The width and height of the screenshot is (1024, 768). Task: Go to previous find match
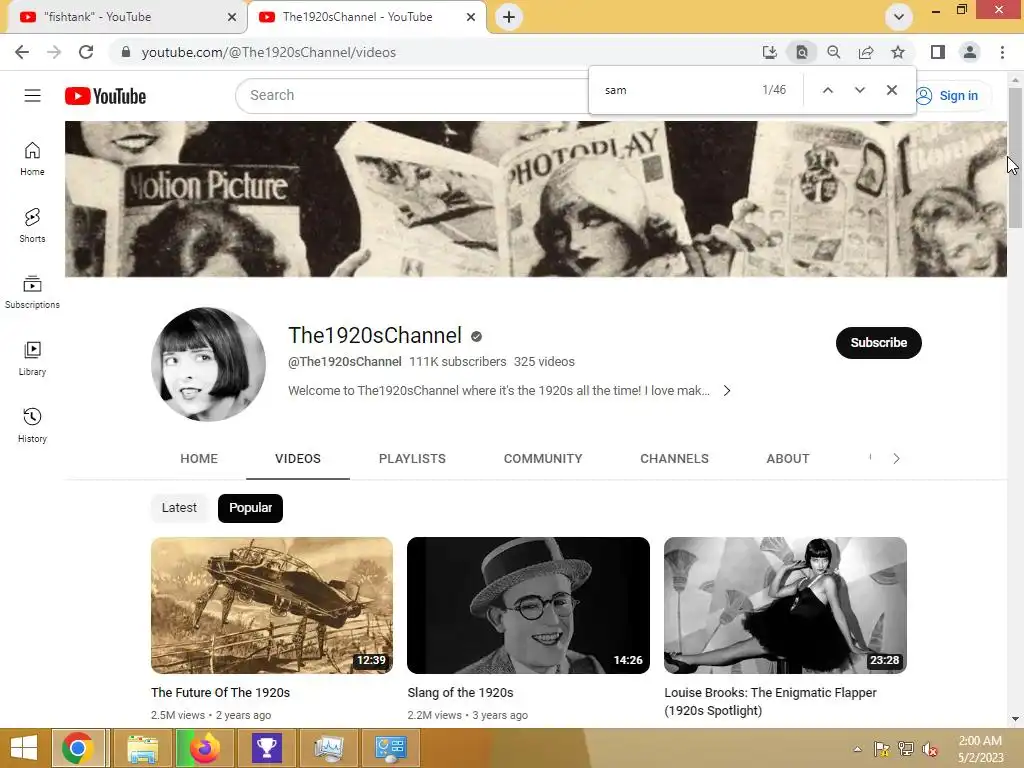coord(827,90)
